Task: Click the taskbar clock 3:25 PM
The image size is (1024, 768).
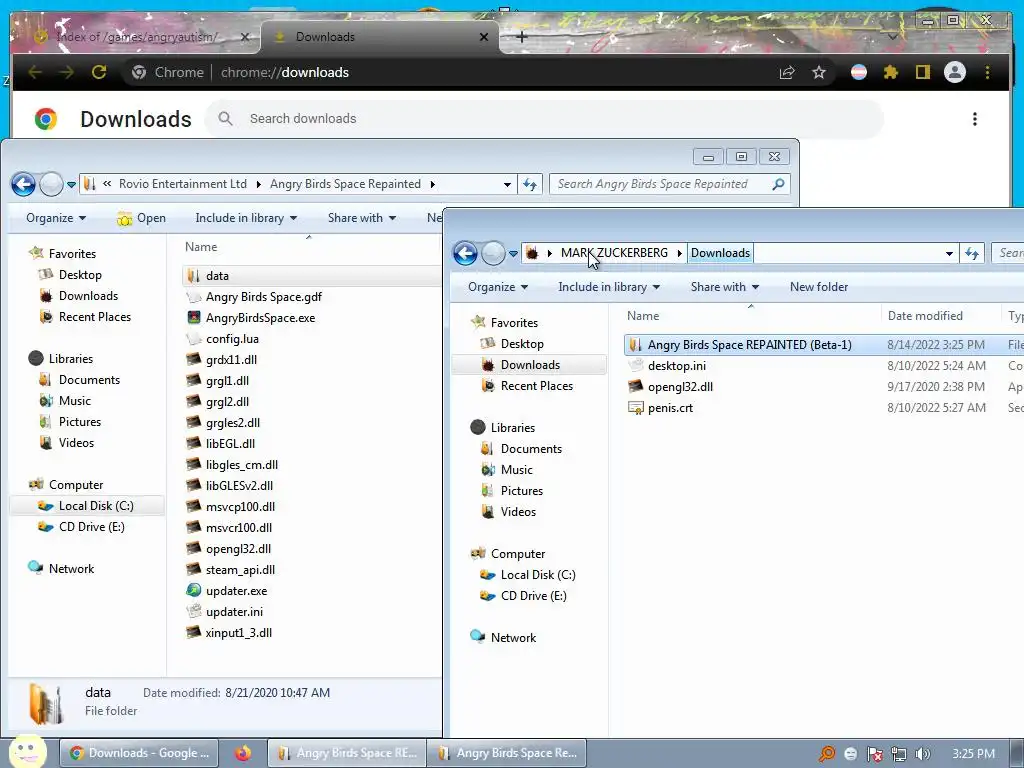Action: 973,754
